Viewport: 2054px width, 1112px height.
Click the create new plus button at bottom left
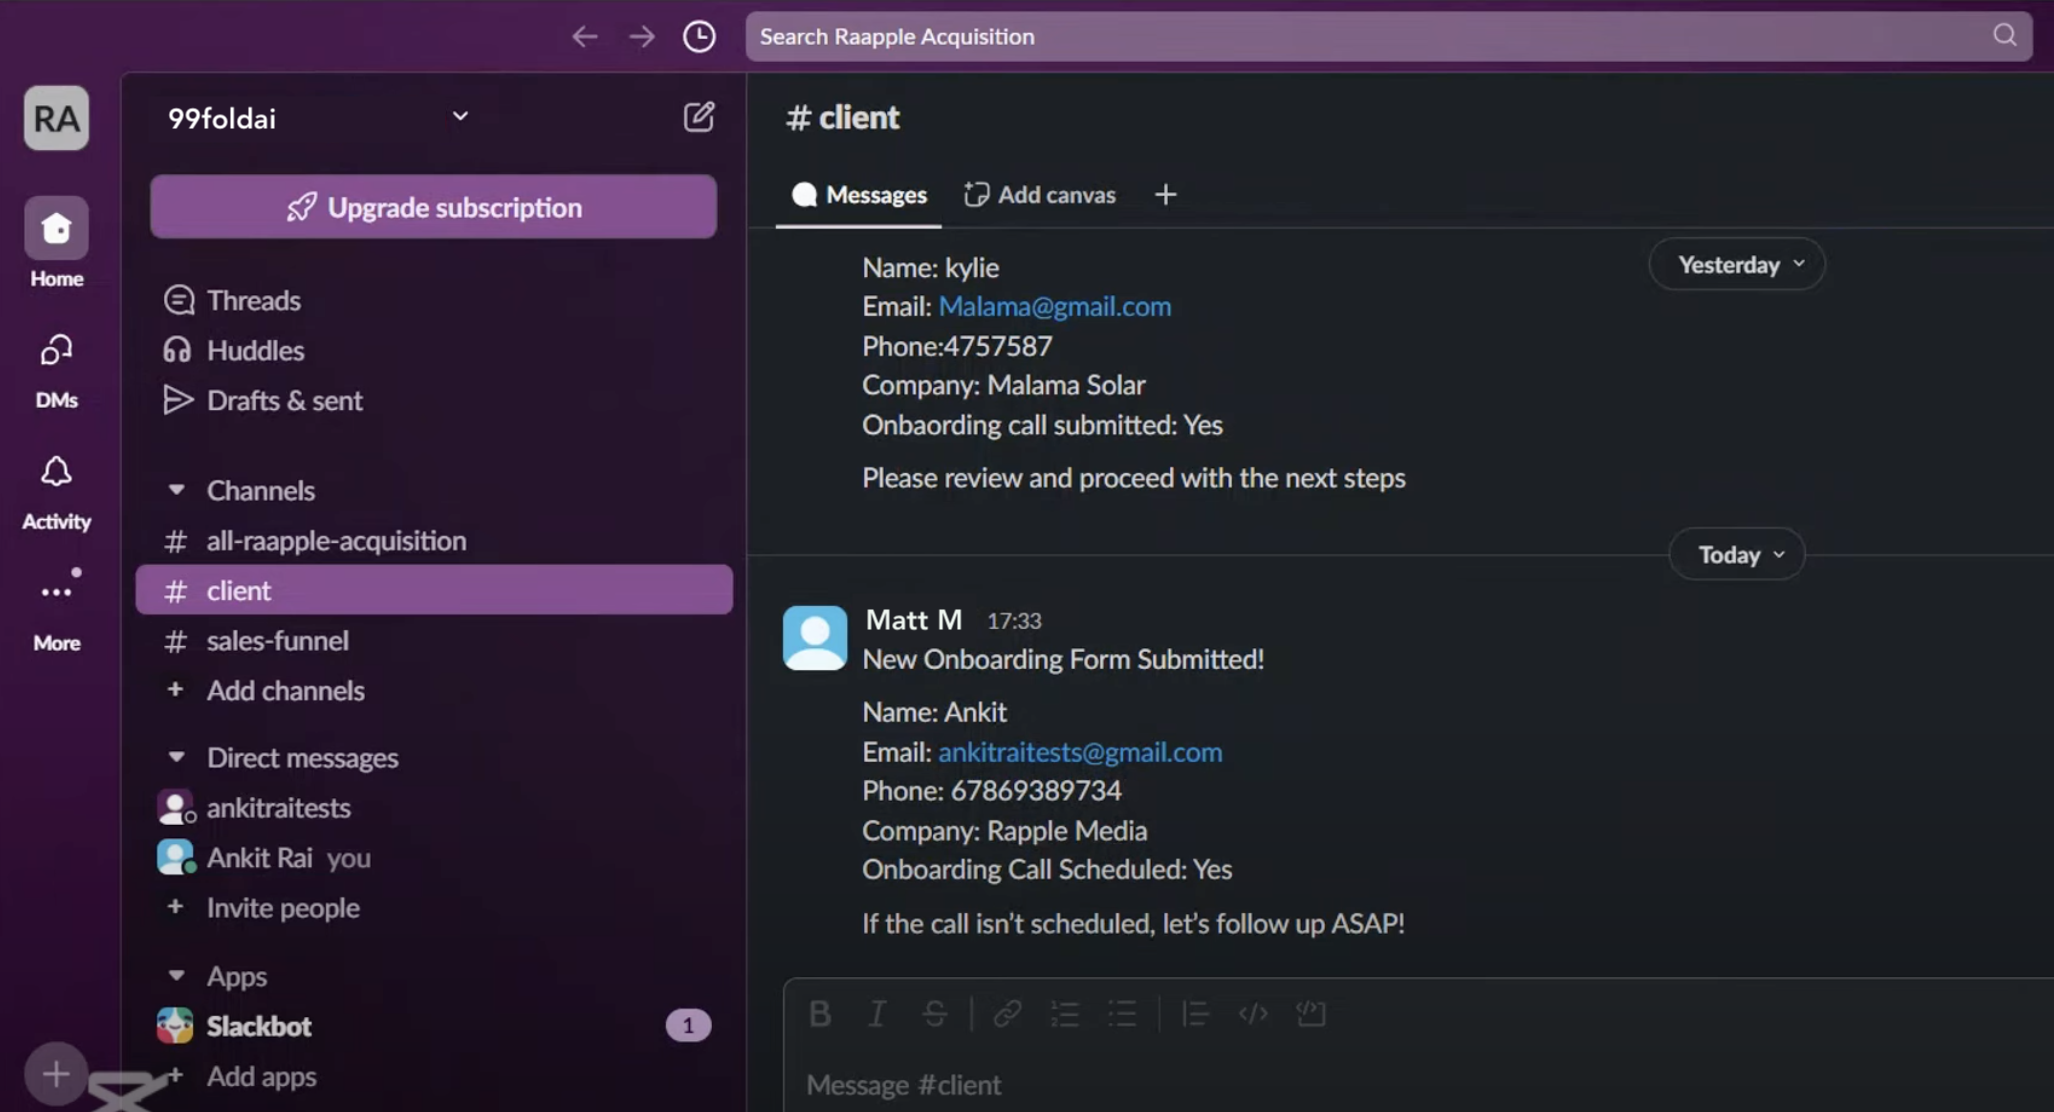tap(56, 1074)
